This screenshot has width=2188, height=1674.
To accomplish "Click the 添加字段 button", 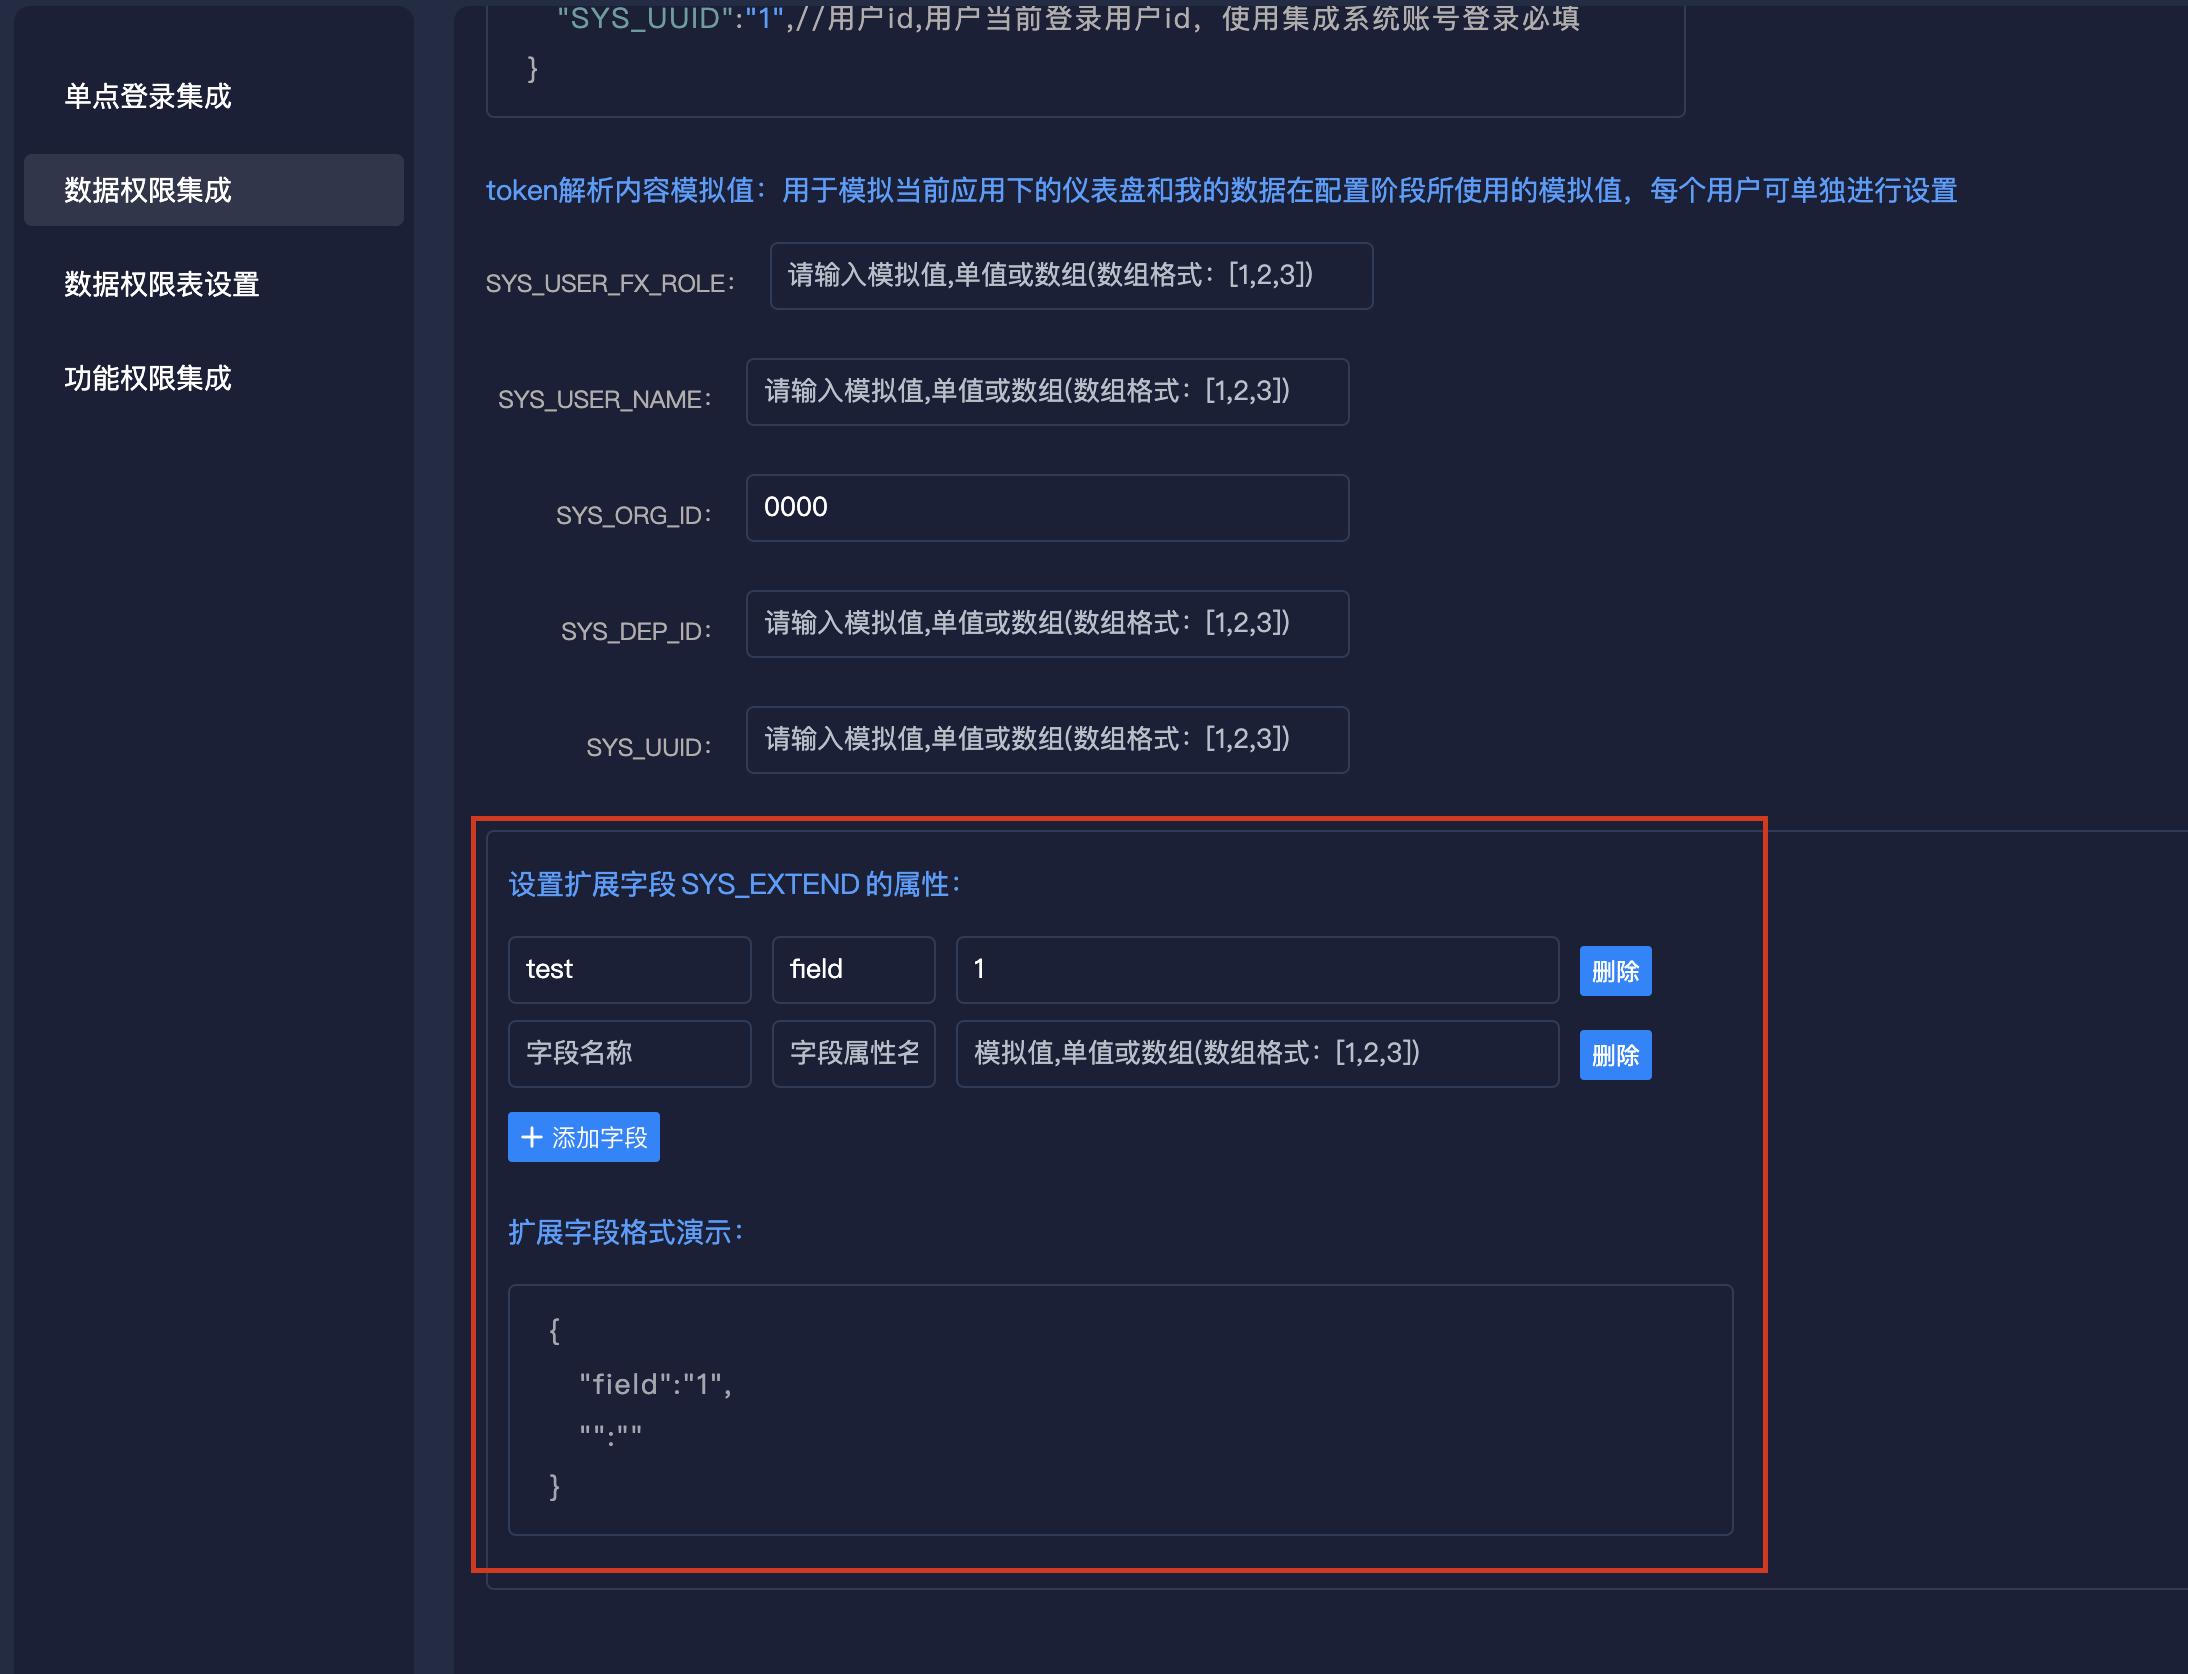I will pos(584,1137).
